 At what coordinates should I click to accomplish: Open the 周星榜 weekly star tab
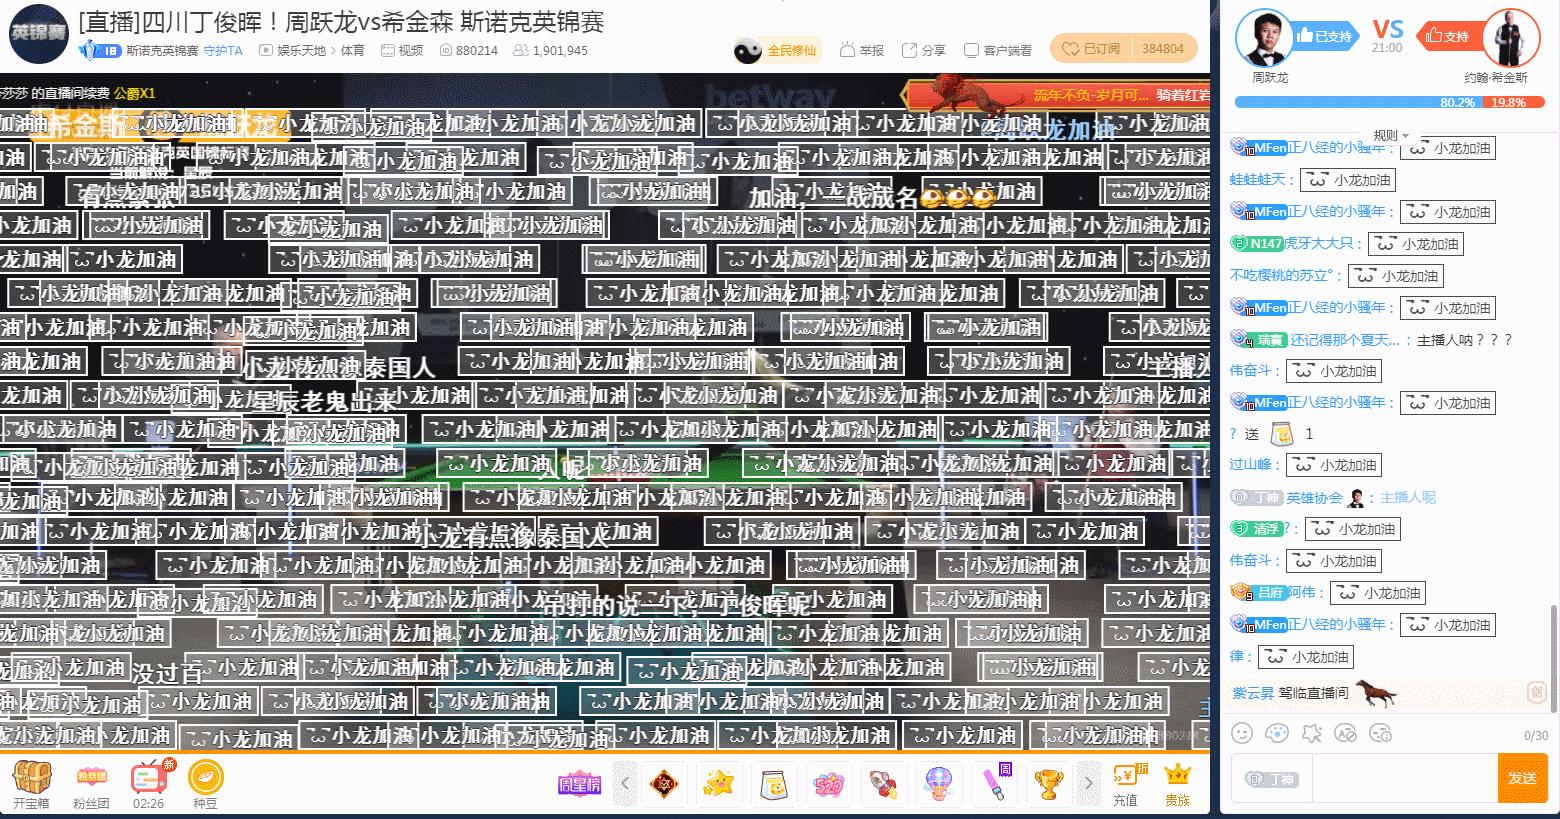pos(578,784)
